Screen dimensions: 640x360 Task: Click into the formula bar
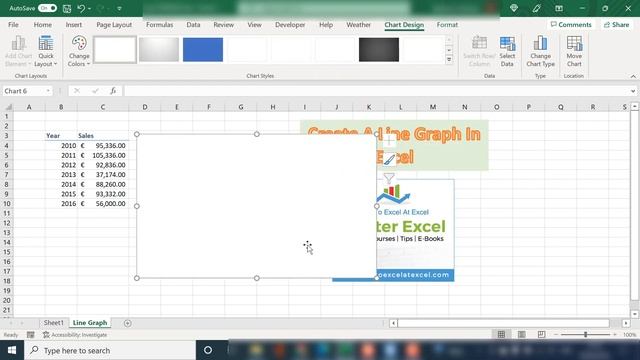point(376,91)
